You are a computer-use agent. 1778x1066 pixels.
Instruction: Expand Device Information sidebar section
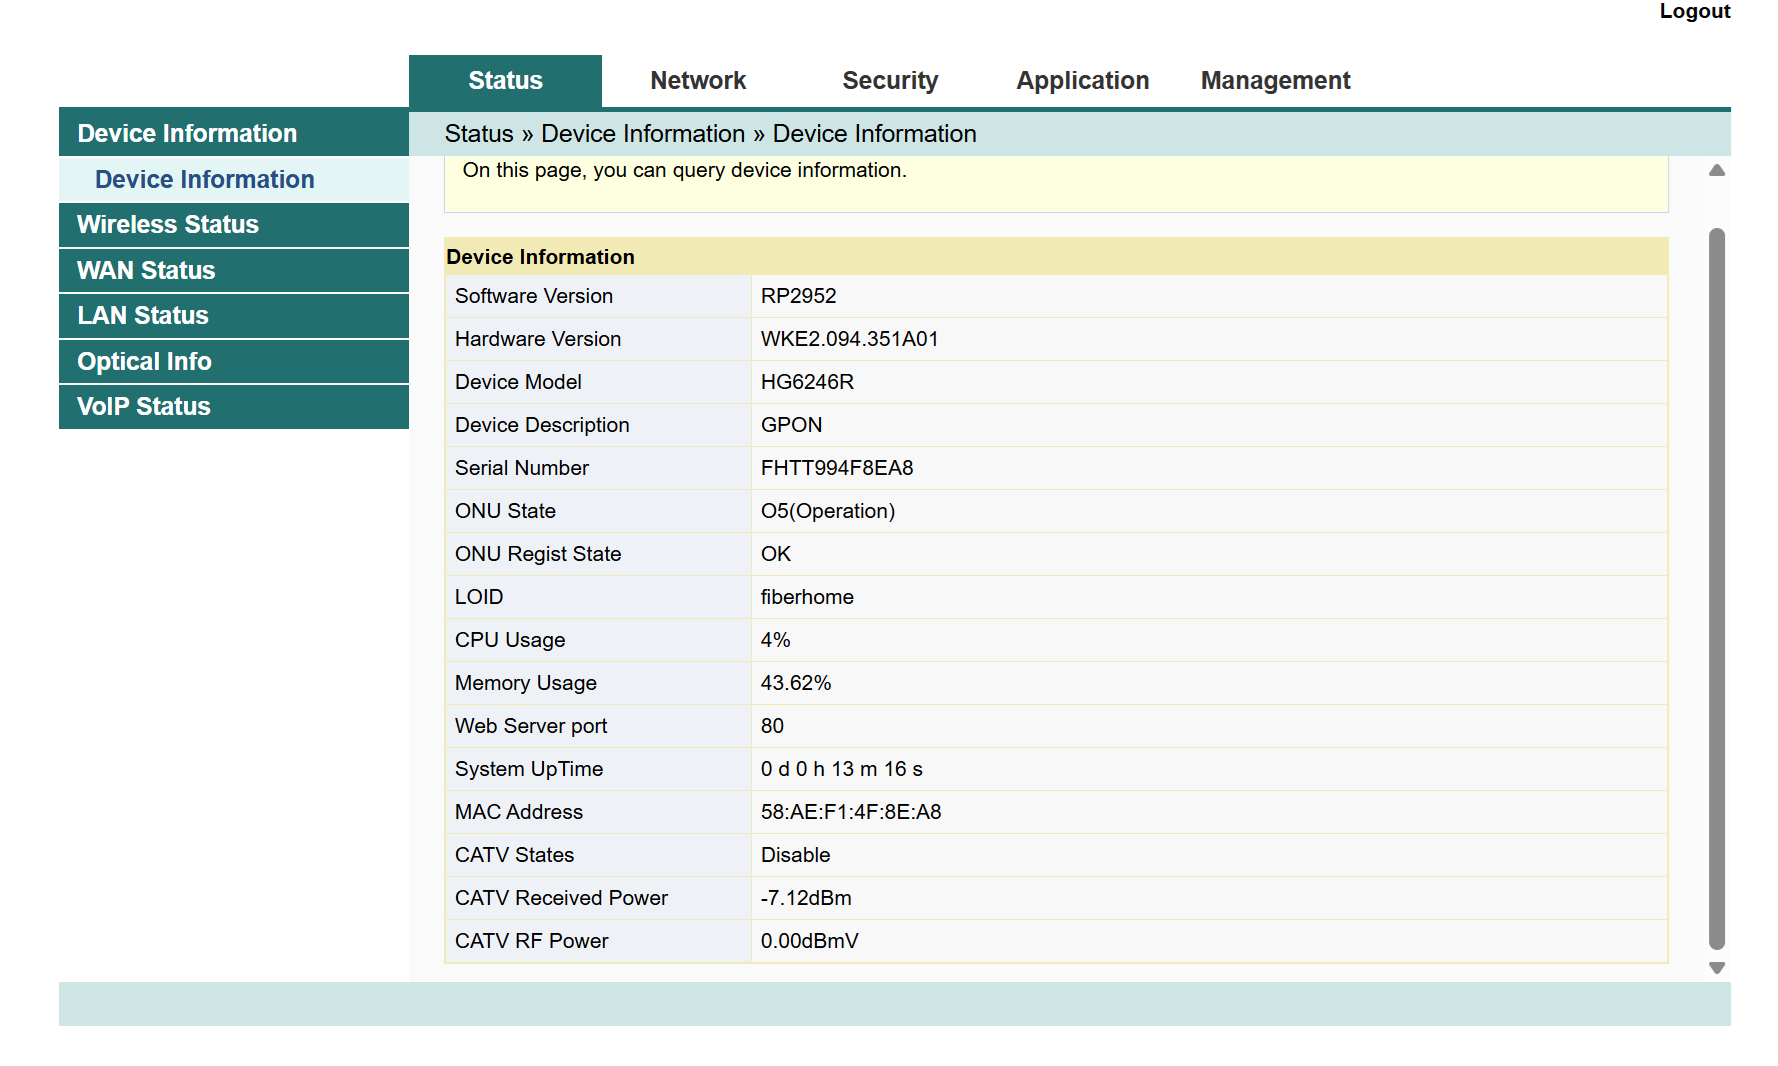coord(187,134)
